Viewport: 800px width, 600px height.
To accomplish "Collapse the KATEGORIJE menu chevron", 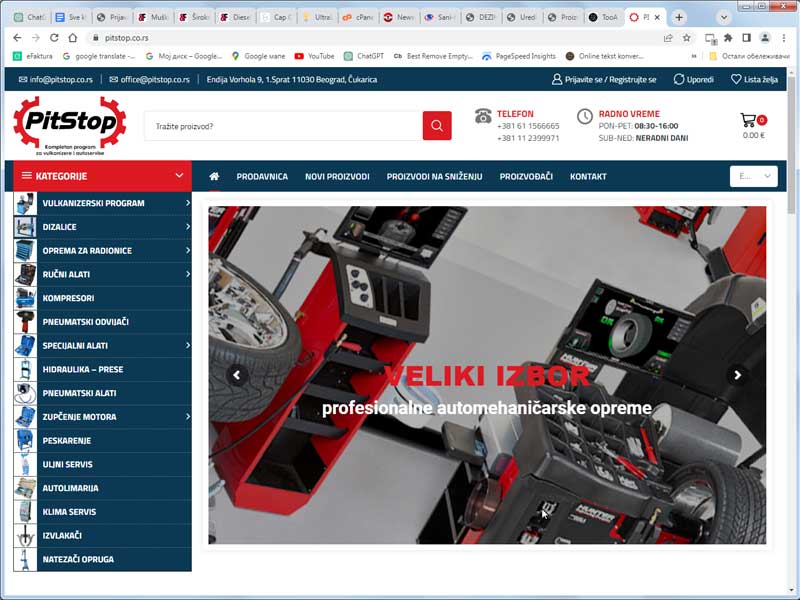I will click(180, 176).
